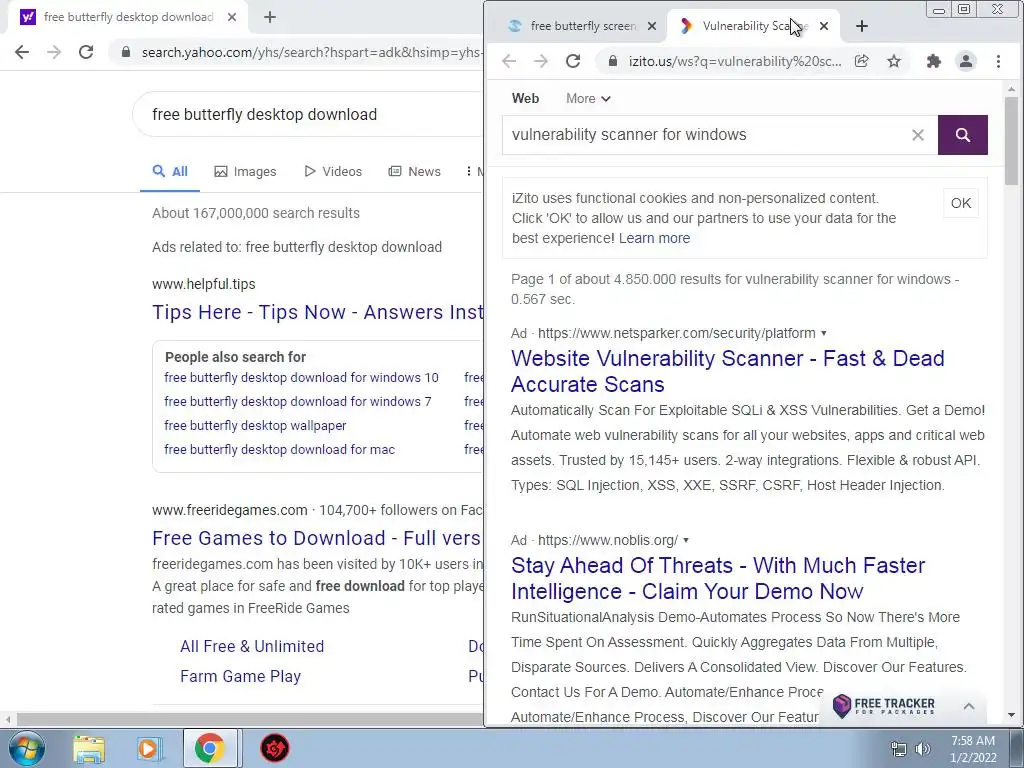The height and width of the screenshot is (768, 1024).
Task: Close the 'free butterfly desktop download' tab
Action: click(232, 18)
